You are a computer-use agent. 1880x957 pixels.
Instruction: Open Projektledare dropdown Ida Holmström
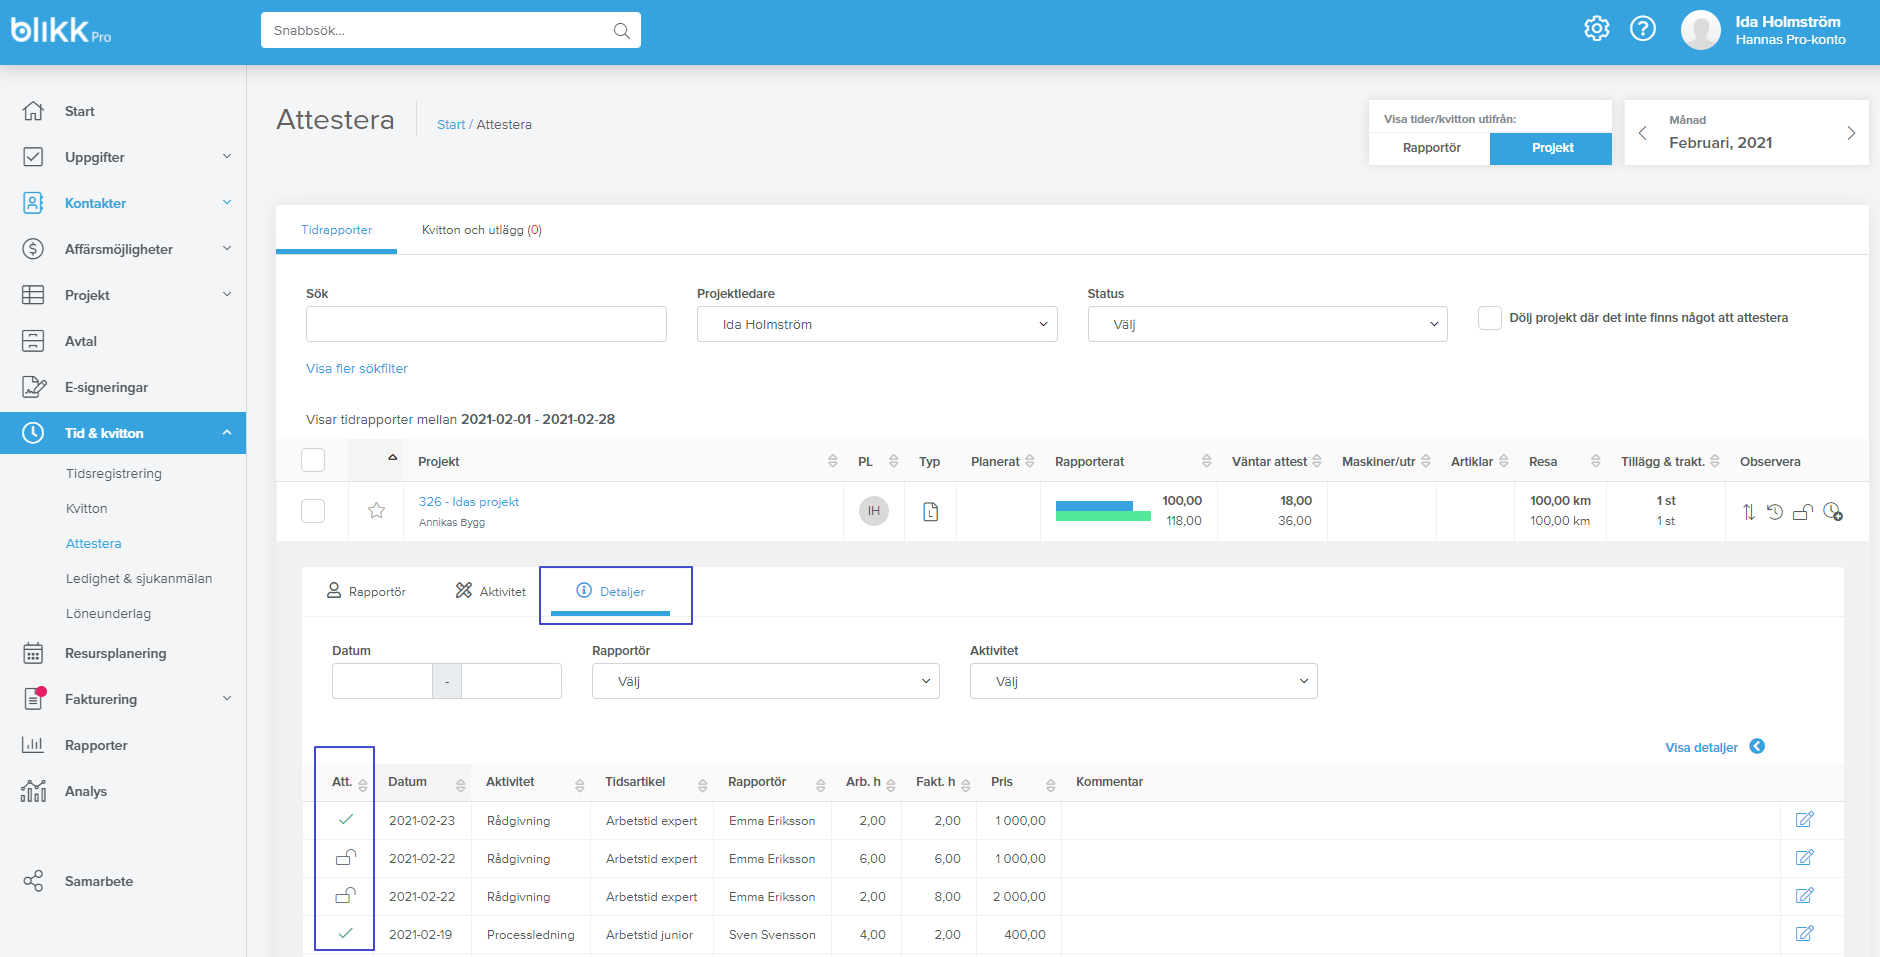tap(877, 324)
